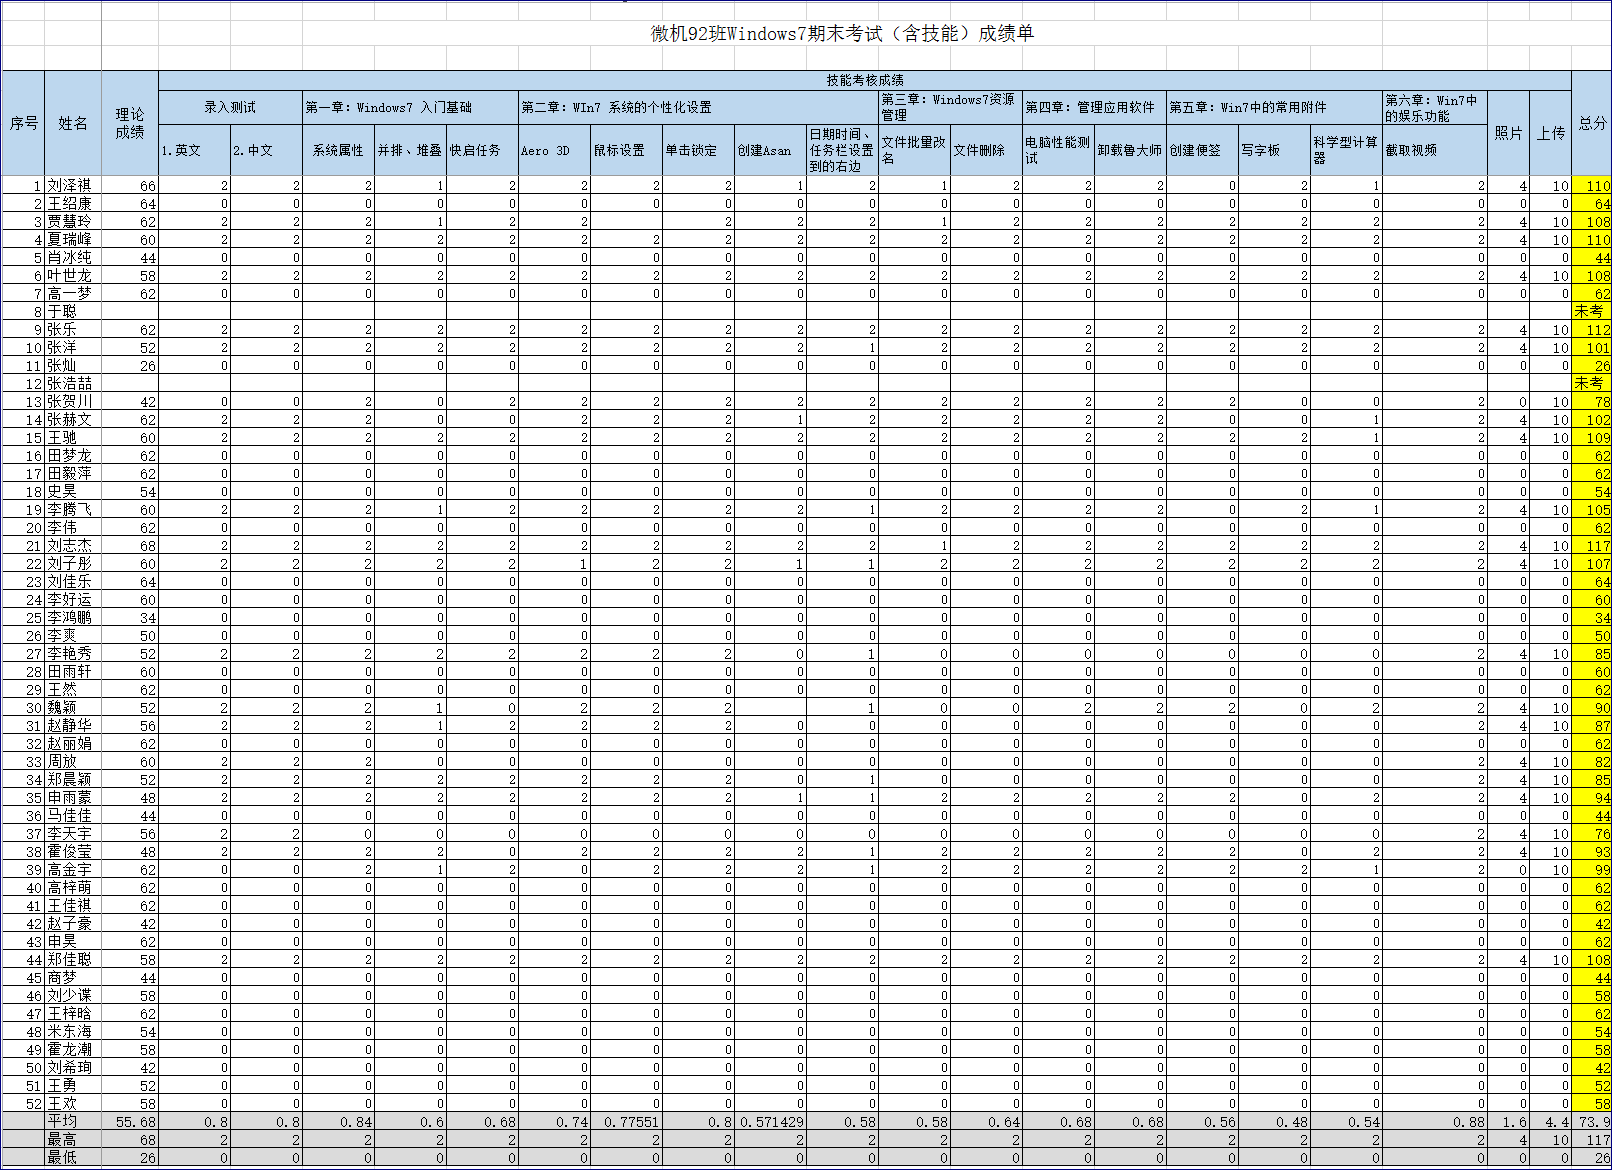Click the 第三章 Windows7资源管理 header
Viewport: 1612px width, 1170px height.
point(950,107)
